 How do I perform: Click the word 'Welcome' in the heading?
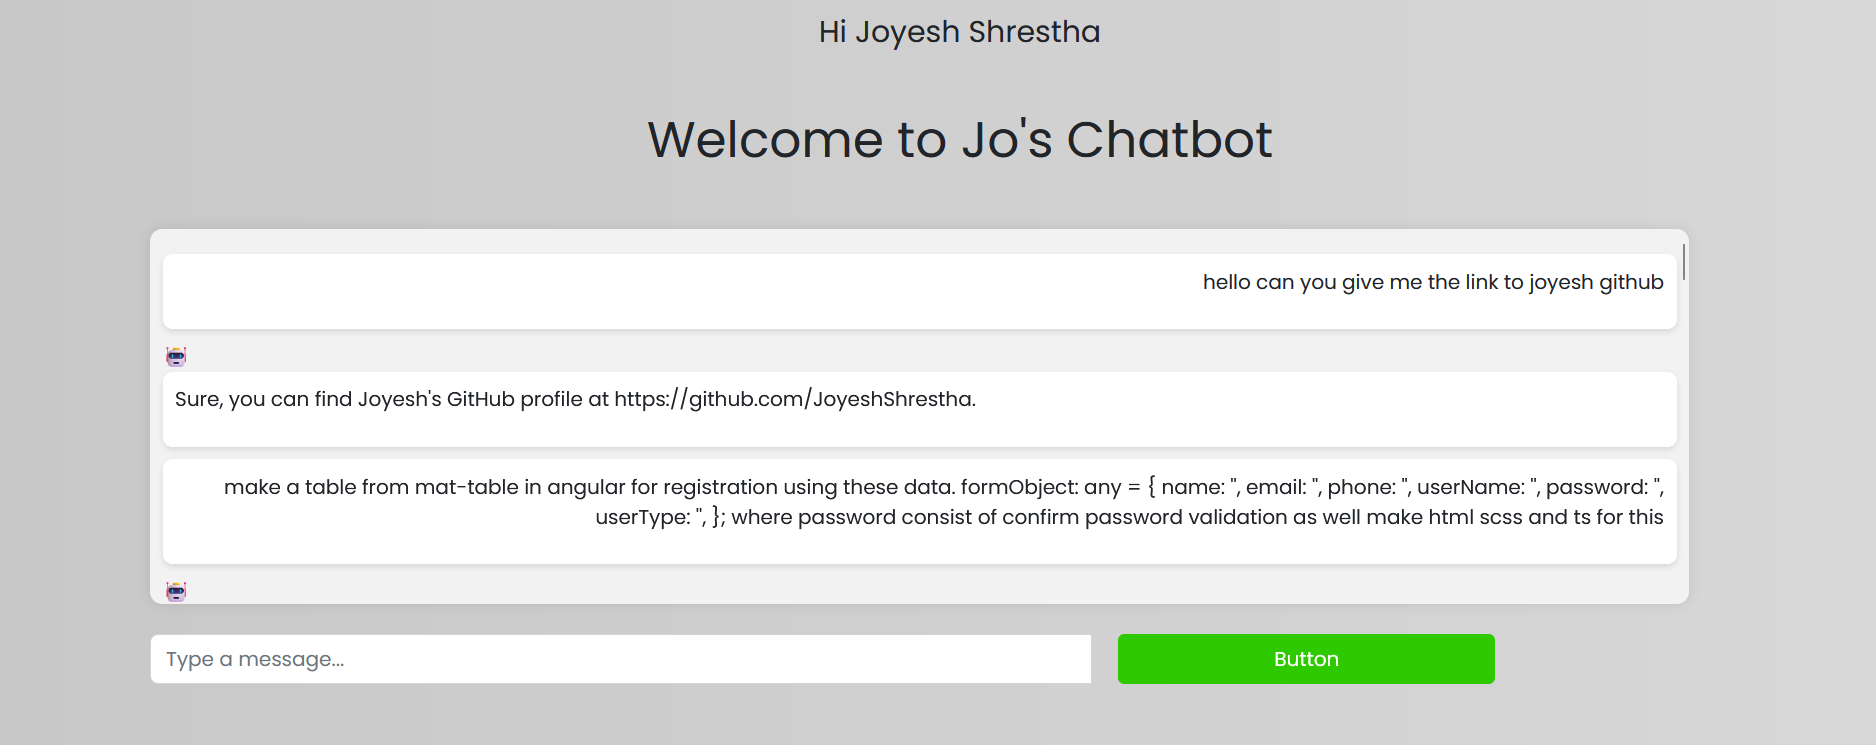pyautogui.click(x=765, y=140)
